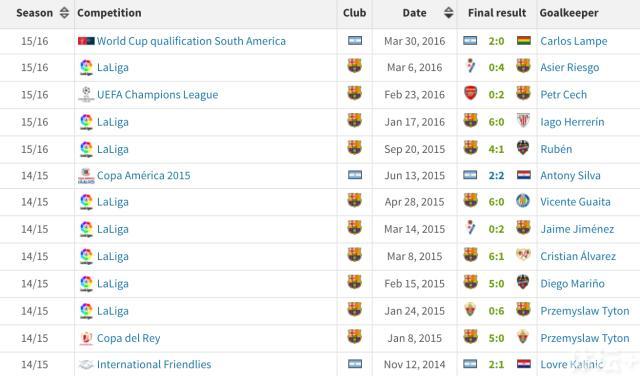
Task: Click the Argentina flag in Club column, Copa América row
Action: click(x=355, y=175)
